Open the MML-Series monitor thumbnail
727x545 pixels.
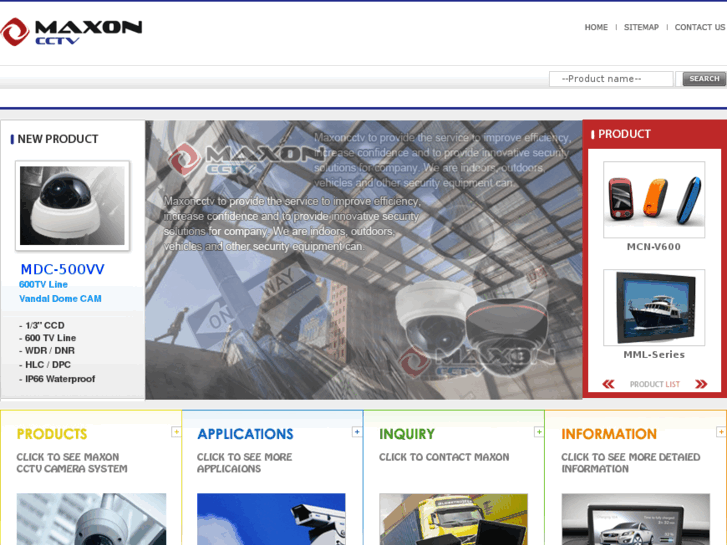[654, 307]
